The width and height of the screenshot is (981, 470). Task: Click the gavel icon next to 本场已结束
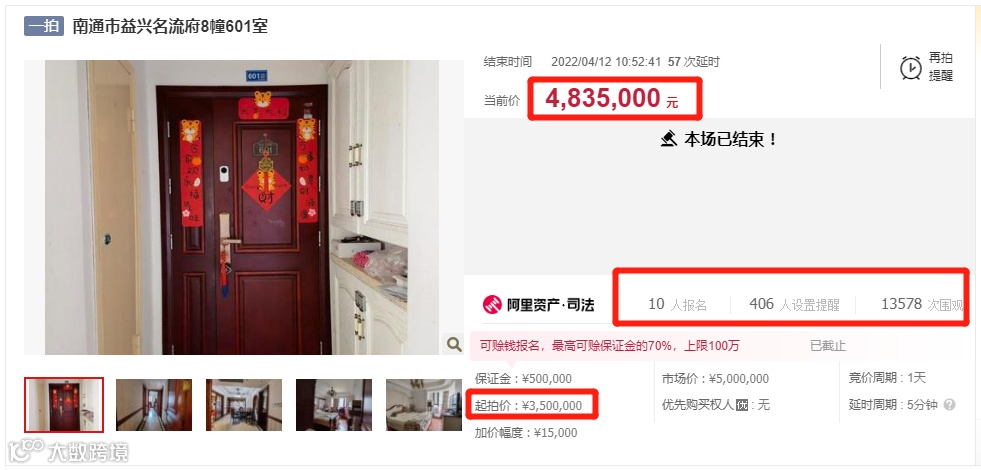coord(669,138)
